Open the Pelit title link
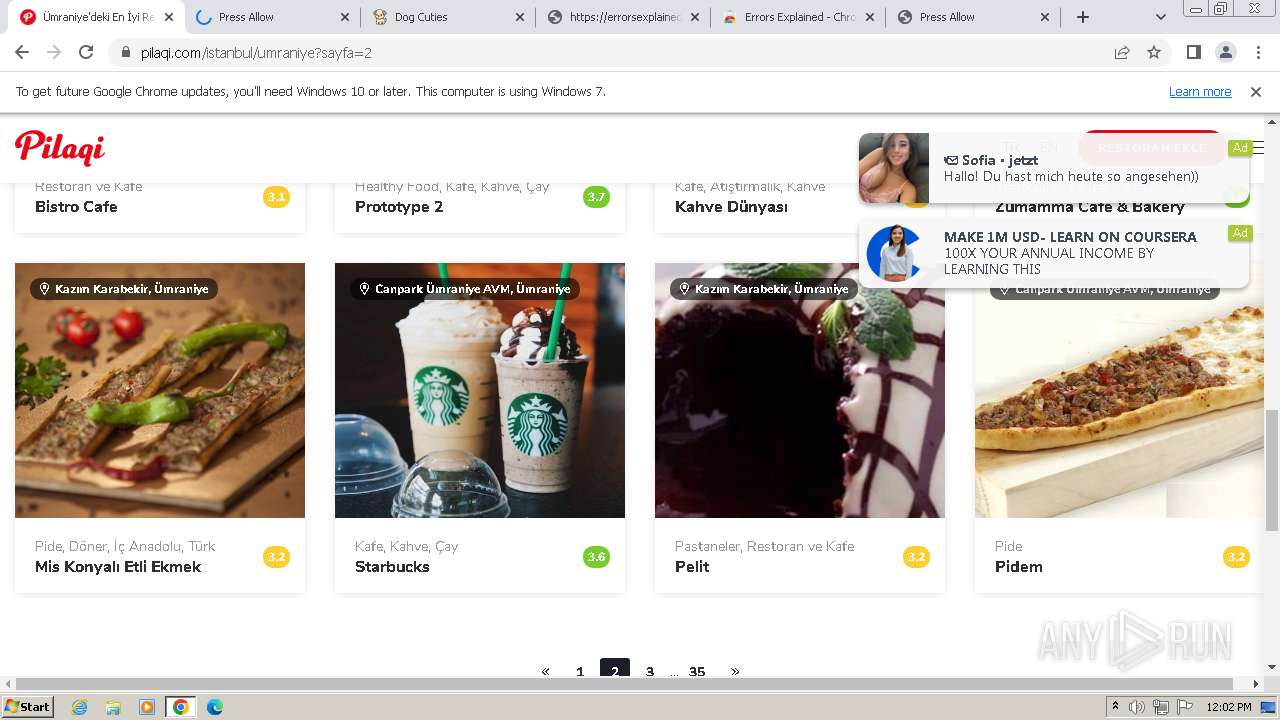 tap(692, 567)
